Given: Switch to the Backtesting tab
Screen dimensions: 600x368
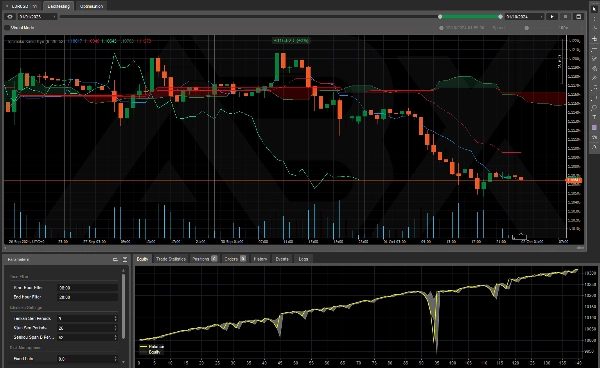Looking at the screenshot, I should tap(59, 6).
